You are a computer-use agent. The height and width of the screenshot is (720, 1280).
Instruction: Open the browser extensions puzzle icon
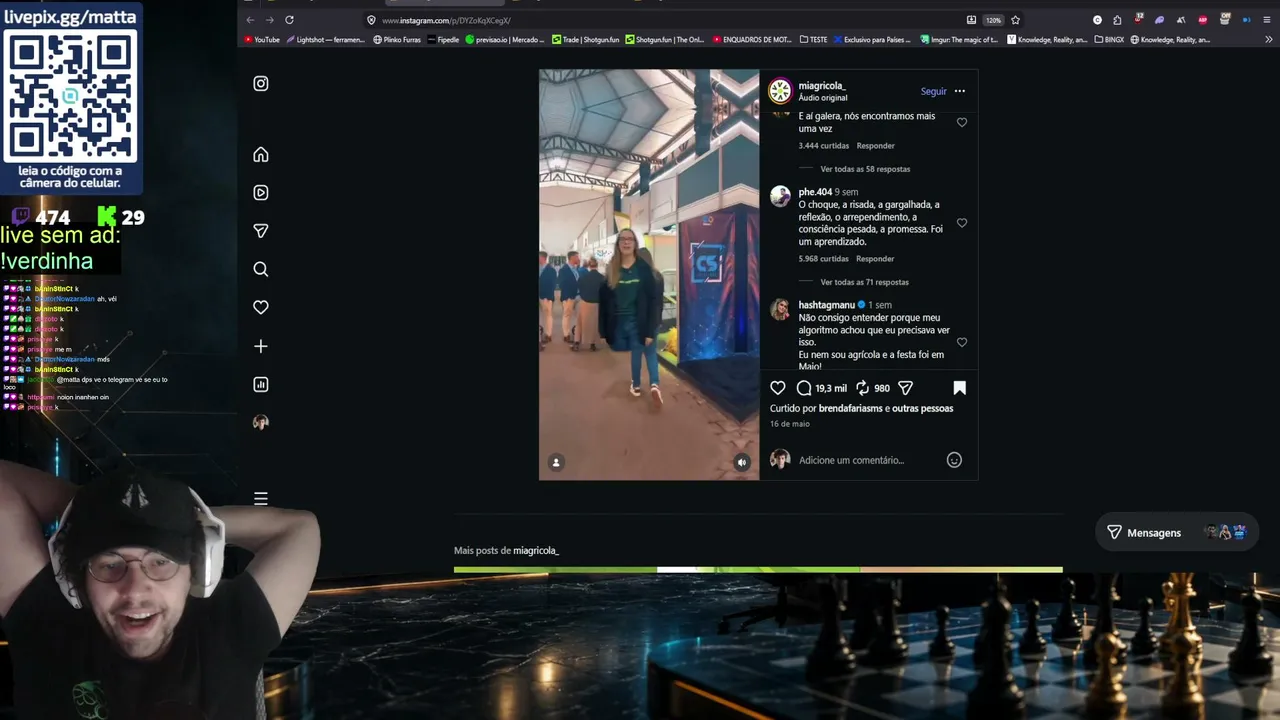[x=1117, y=20]
